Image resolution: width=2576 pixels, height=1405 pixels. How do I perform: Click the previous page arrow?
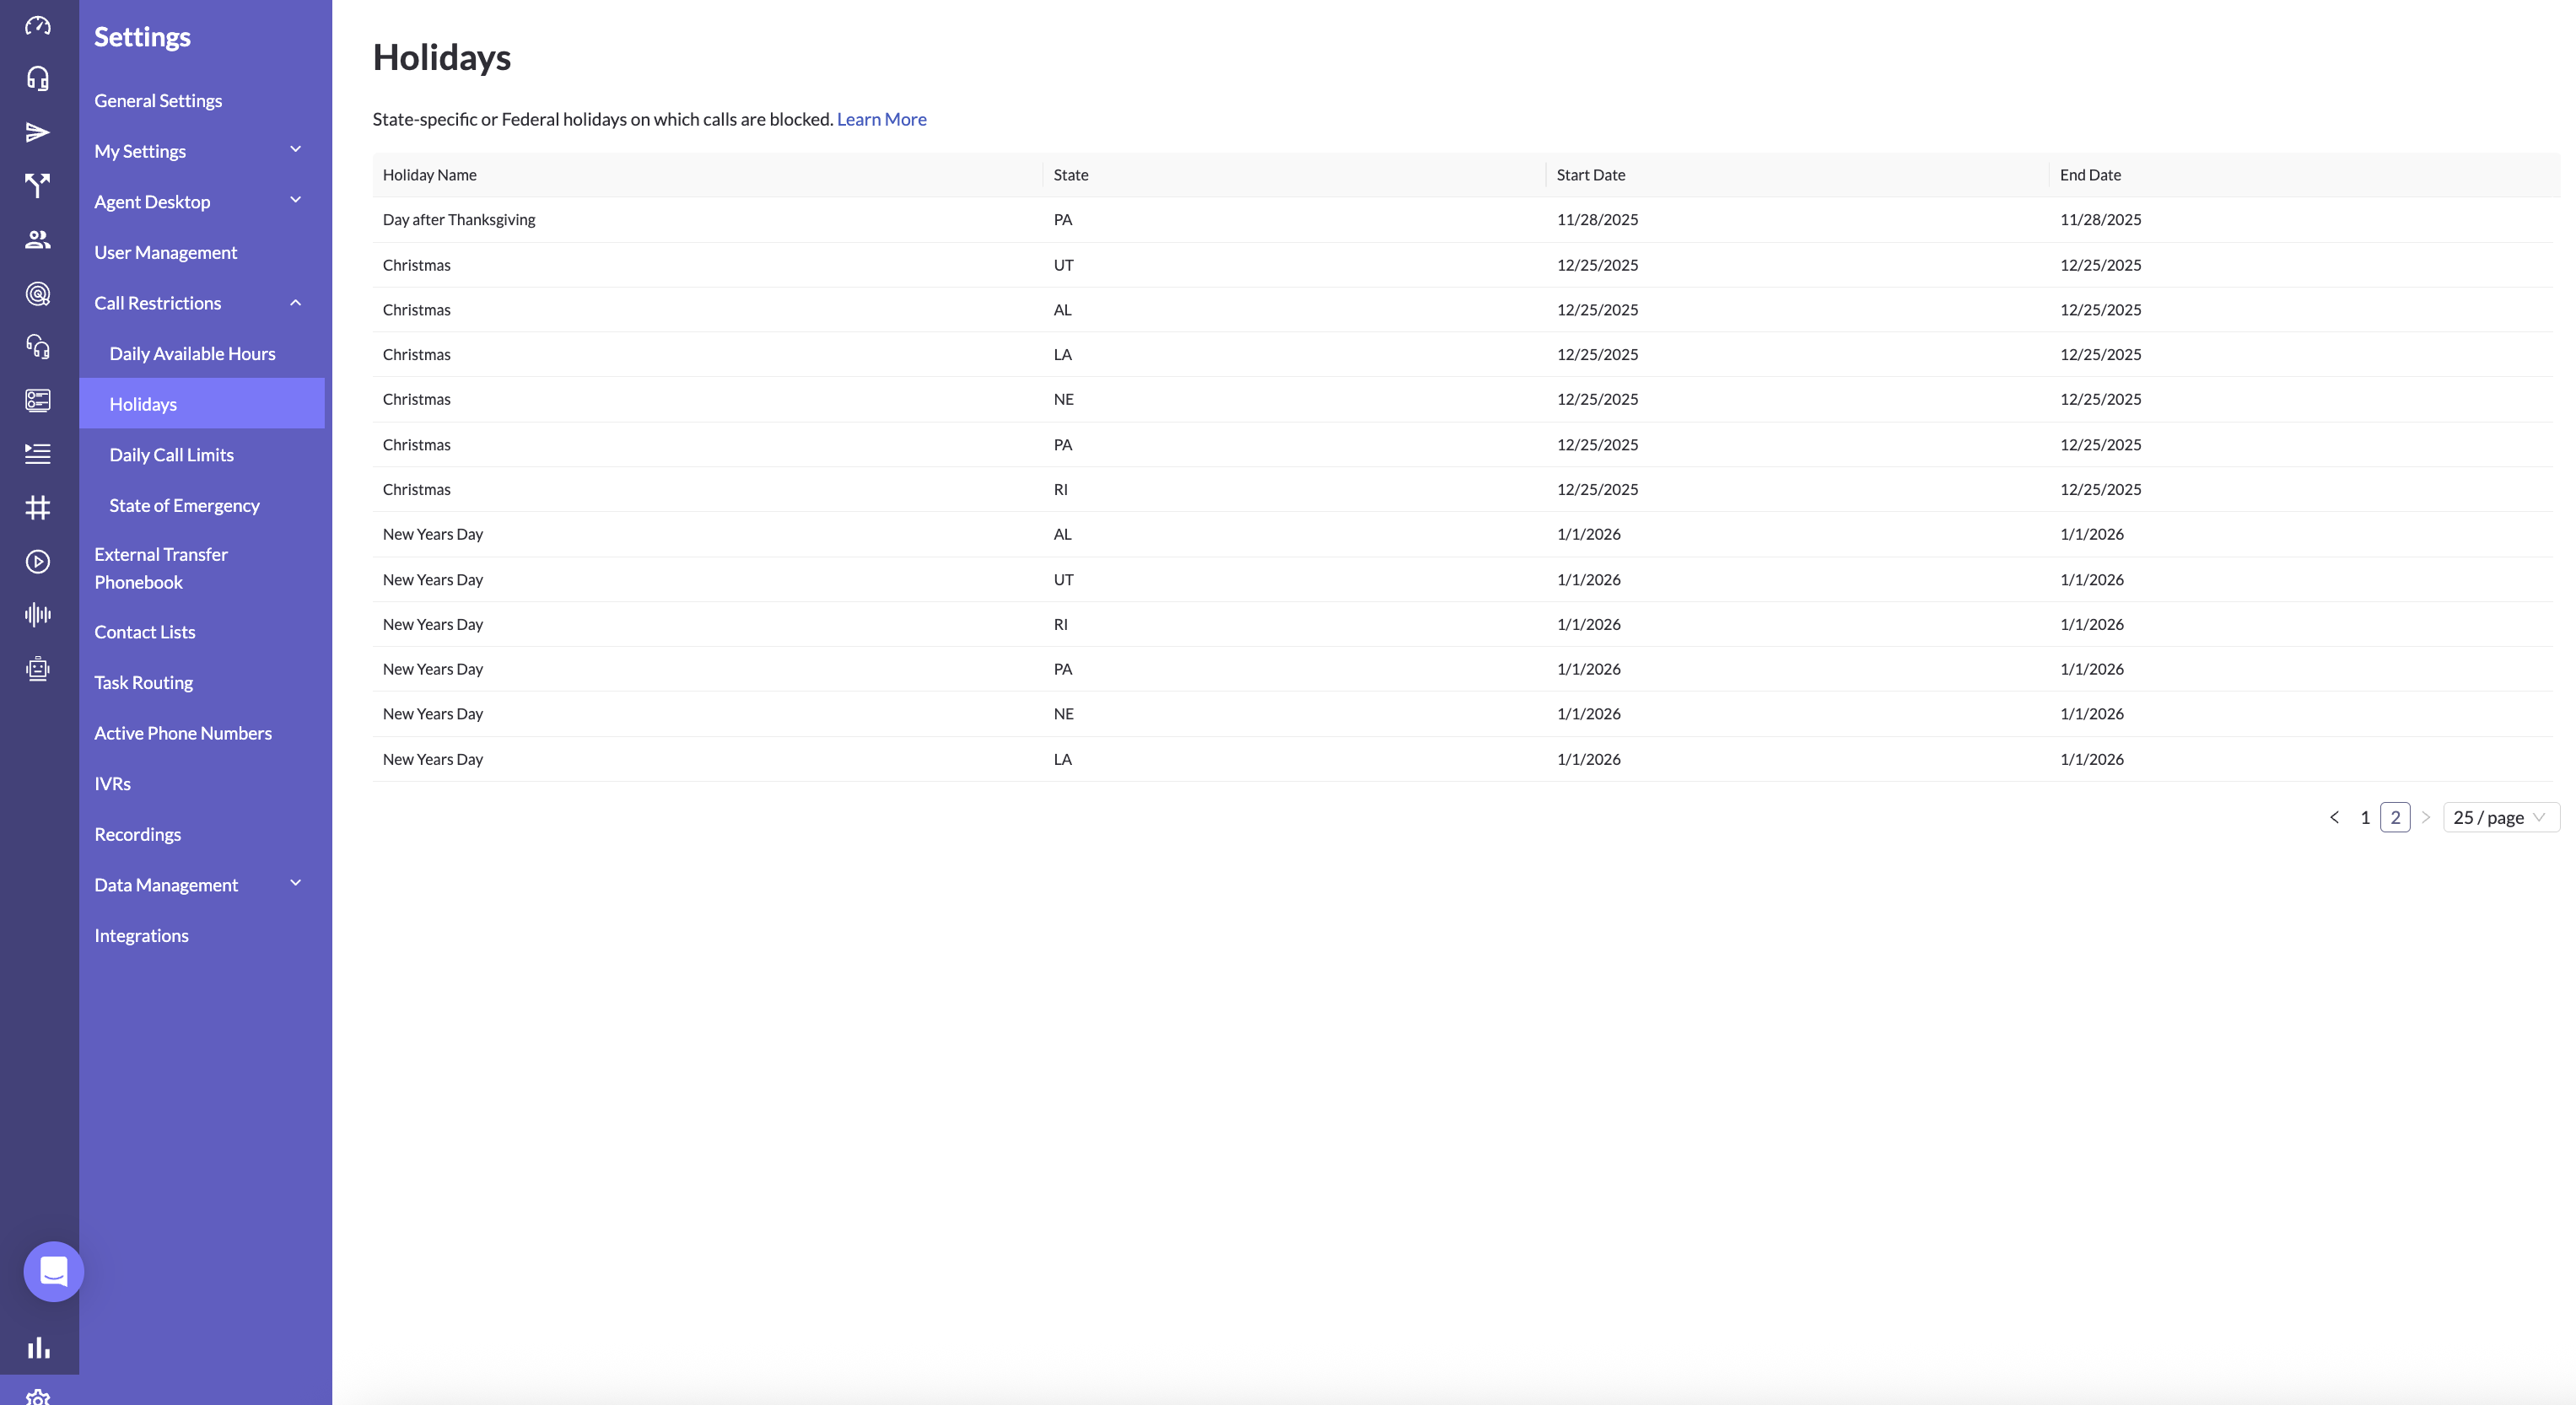pyautogui.click(x=2334, y=817)
